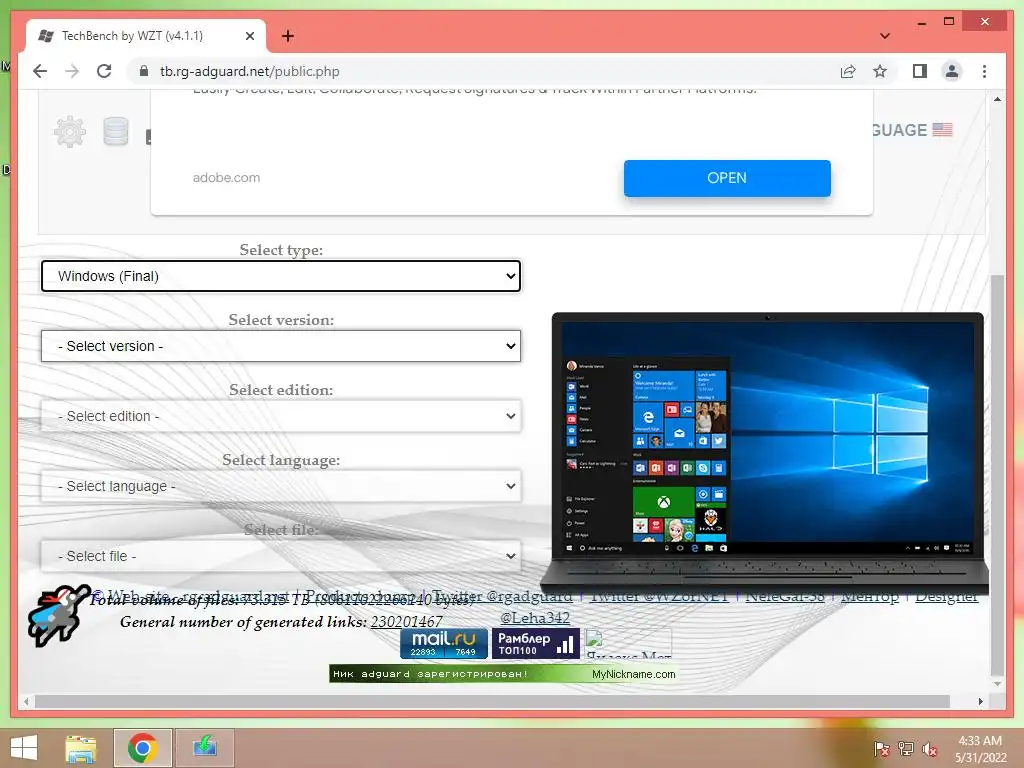Click the blue OPEN button in the ad

coord(727,178)
